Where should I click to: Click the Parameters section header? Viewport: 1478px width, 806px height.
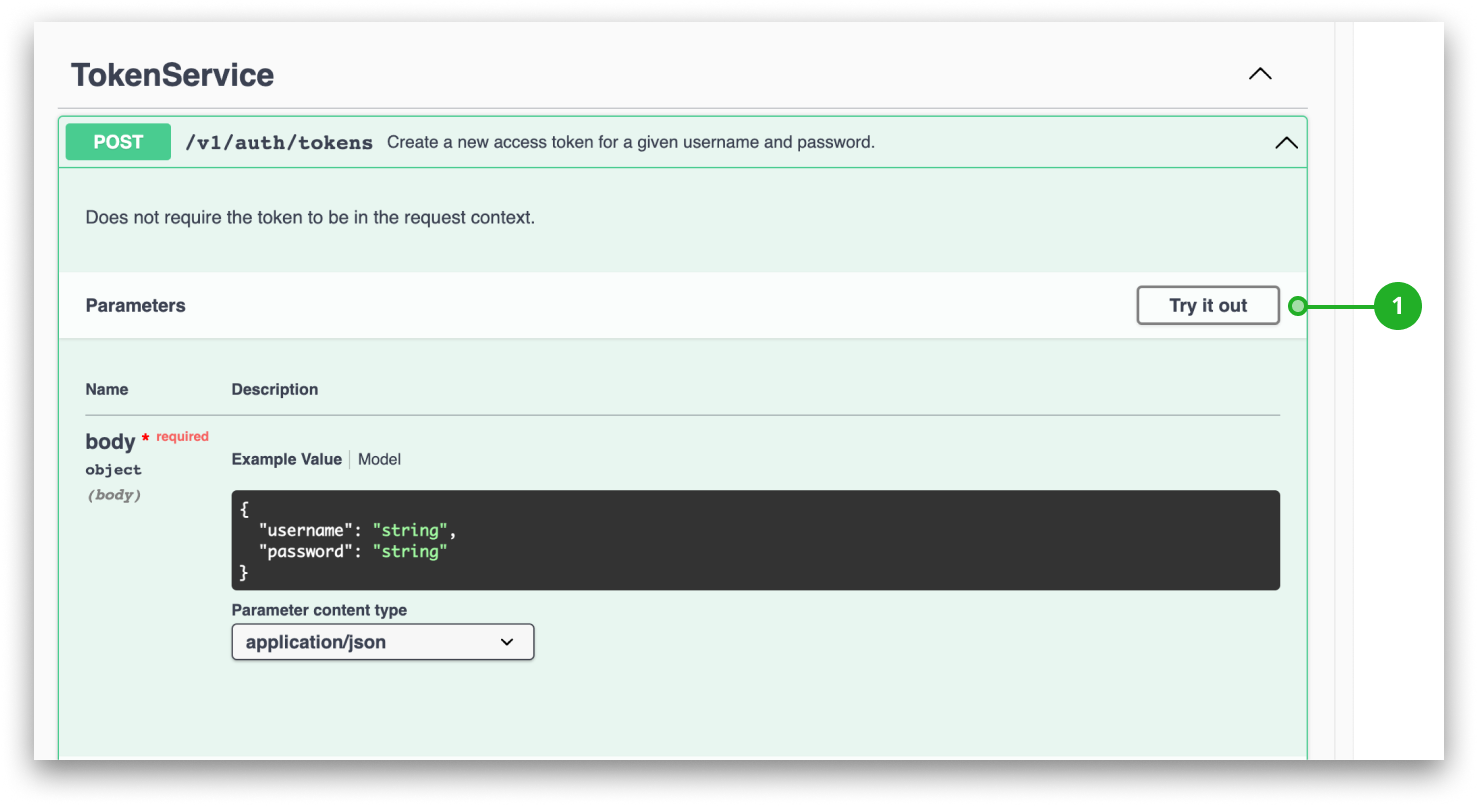[135, 305]
